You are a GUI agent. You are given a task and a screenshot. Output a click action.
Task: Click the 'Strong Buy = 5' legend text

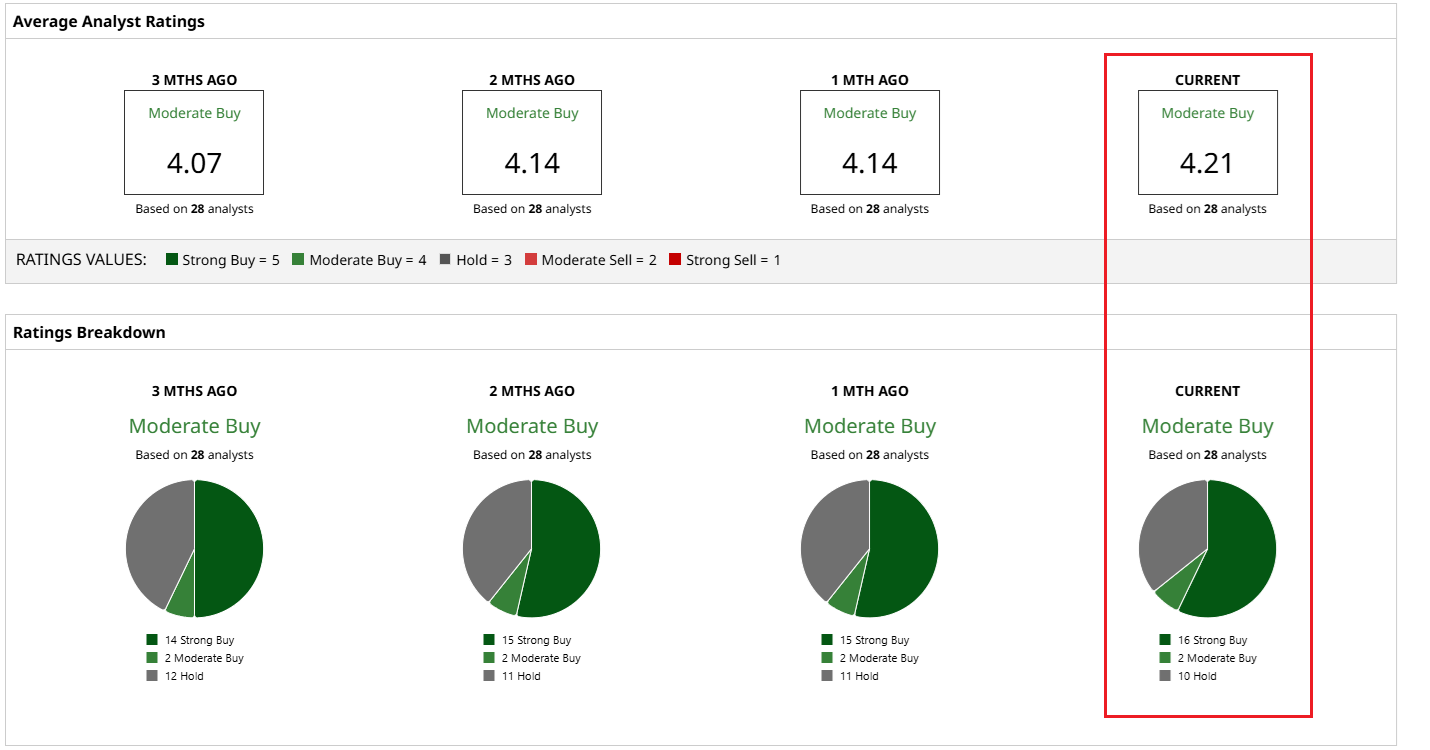[x=231, y=260]
